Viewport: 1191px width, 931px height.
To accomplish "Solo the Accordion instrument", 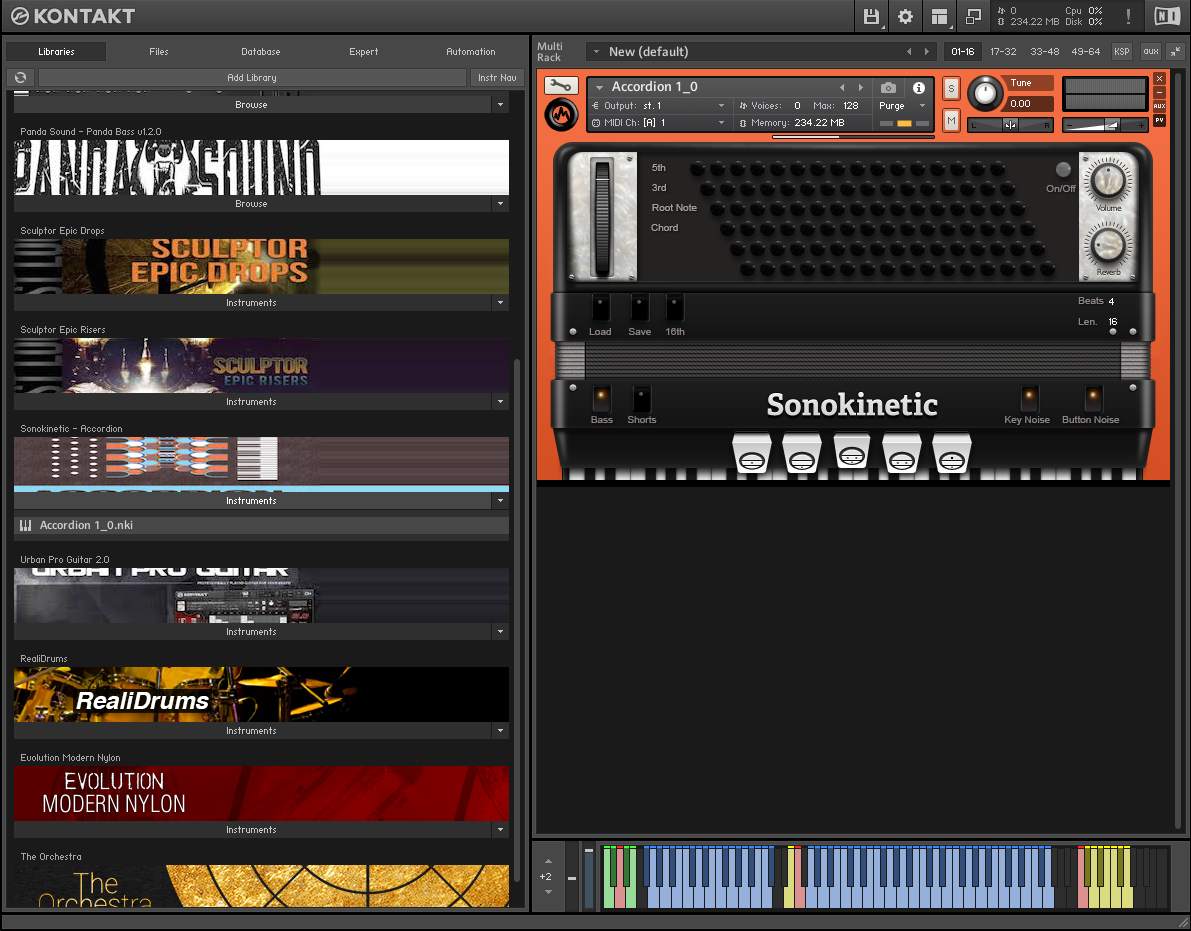I will [951, 89].
